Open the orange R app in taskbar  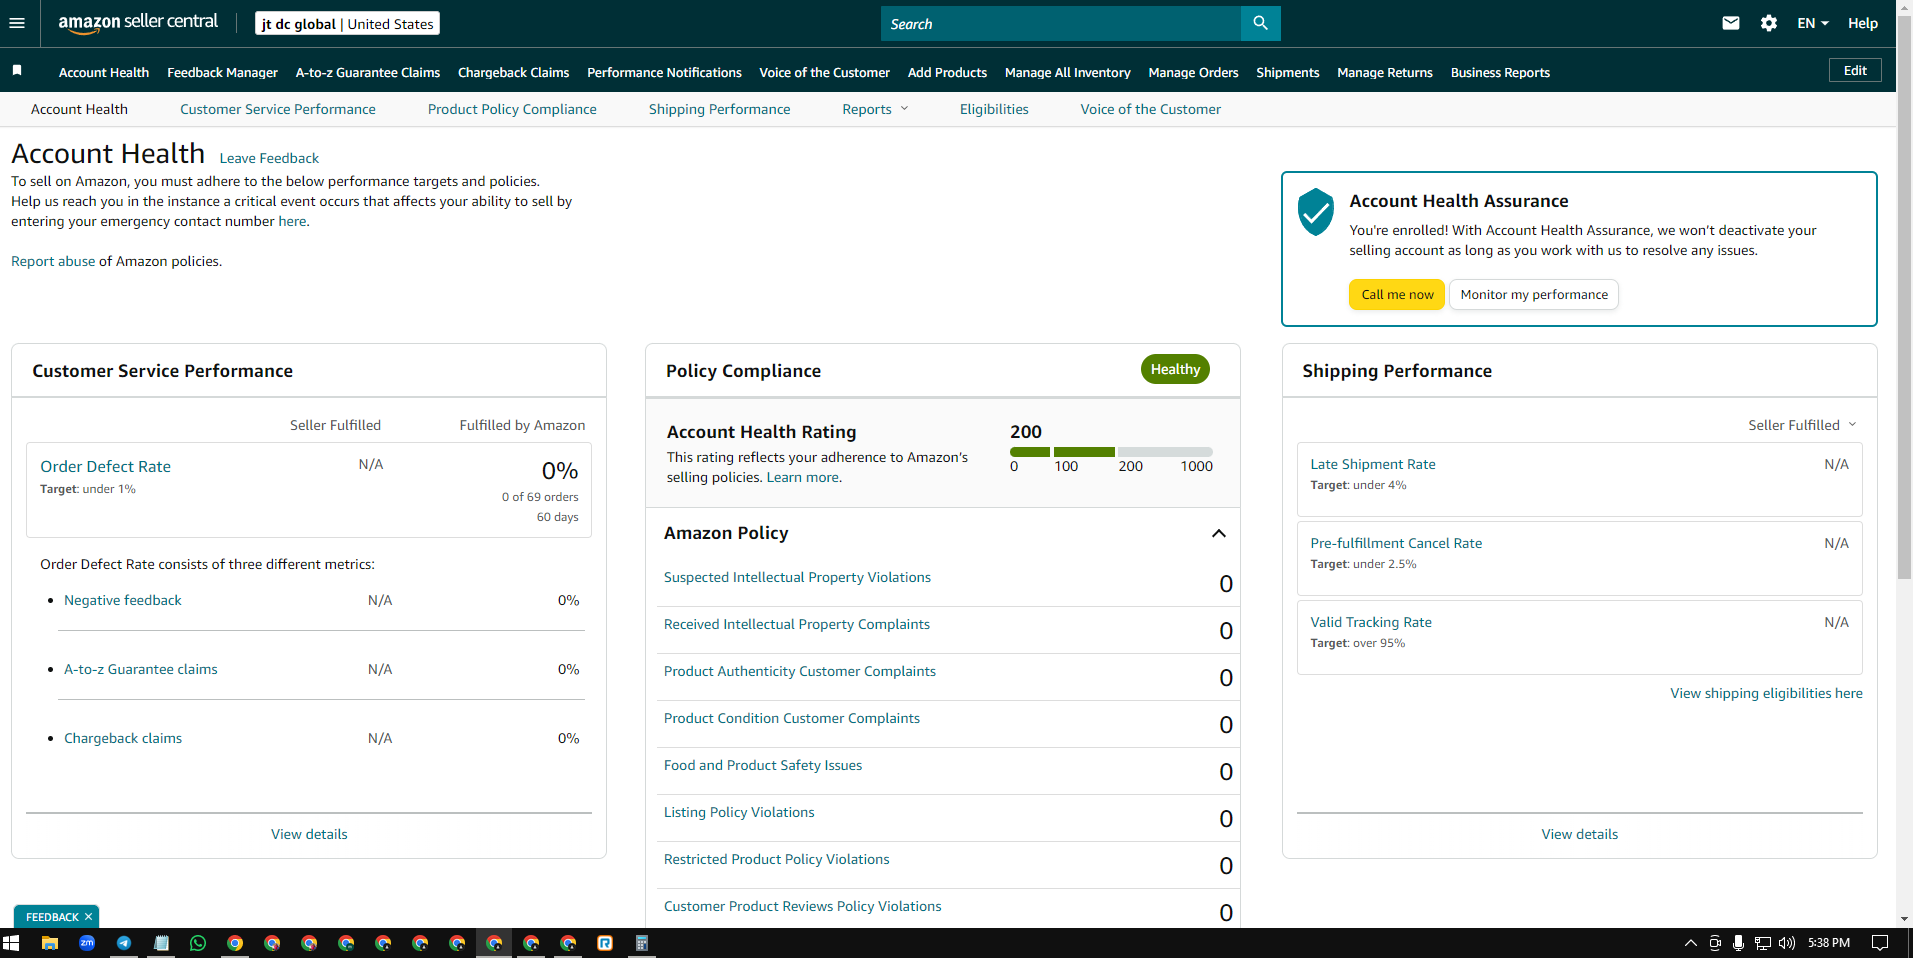click(x=605, y=943)
